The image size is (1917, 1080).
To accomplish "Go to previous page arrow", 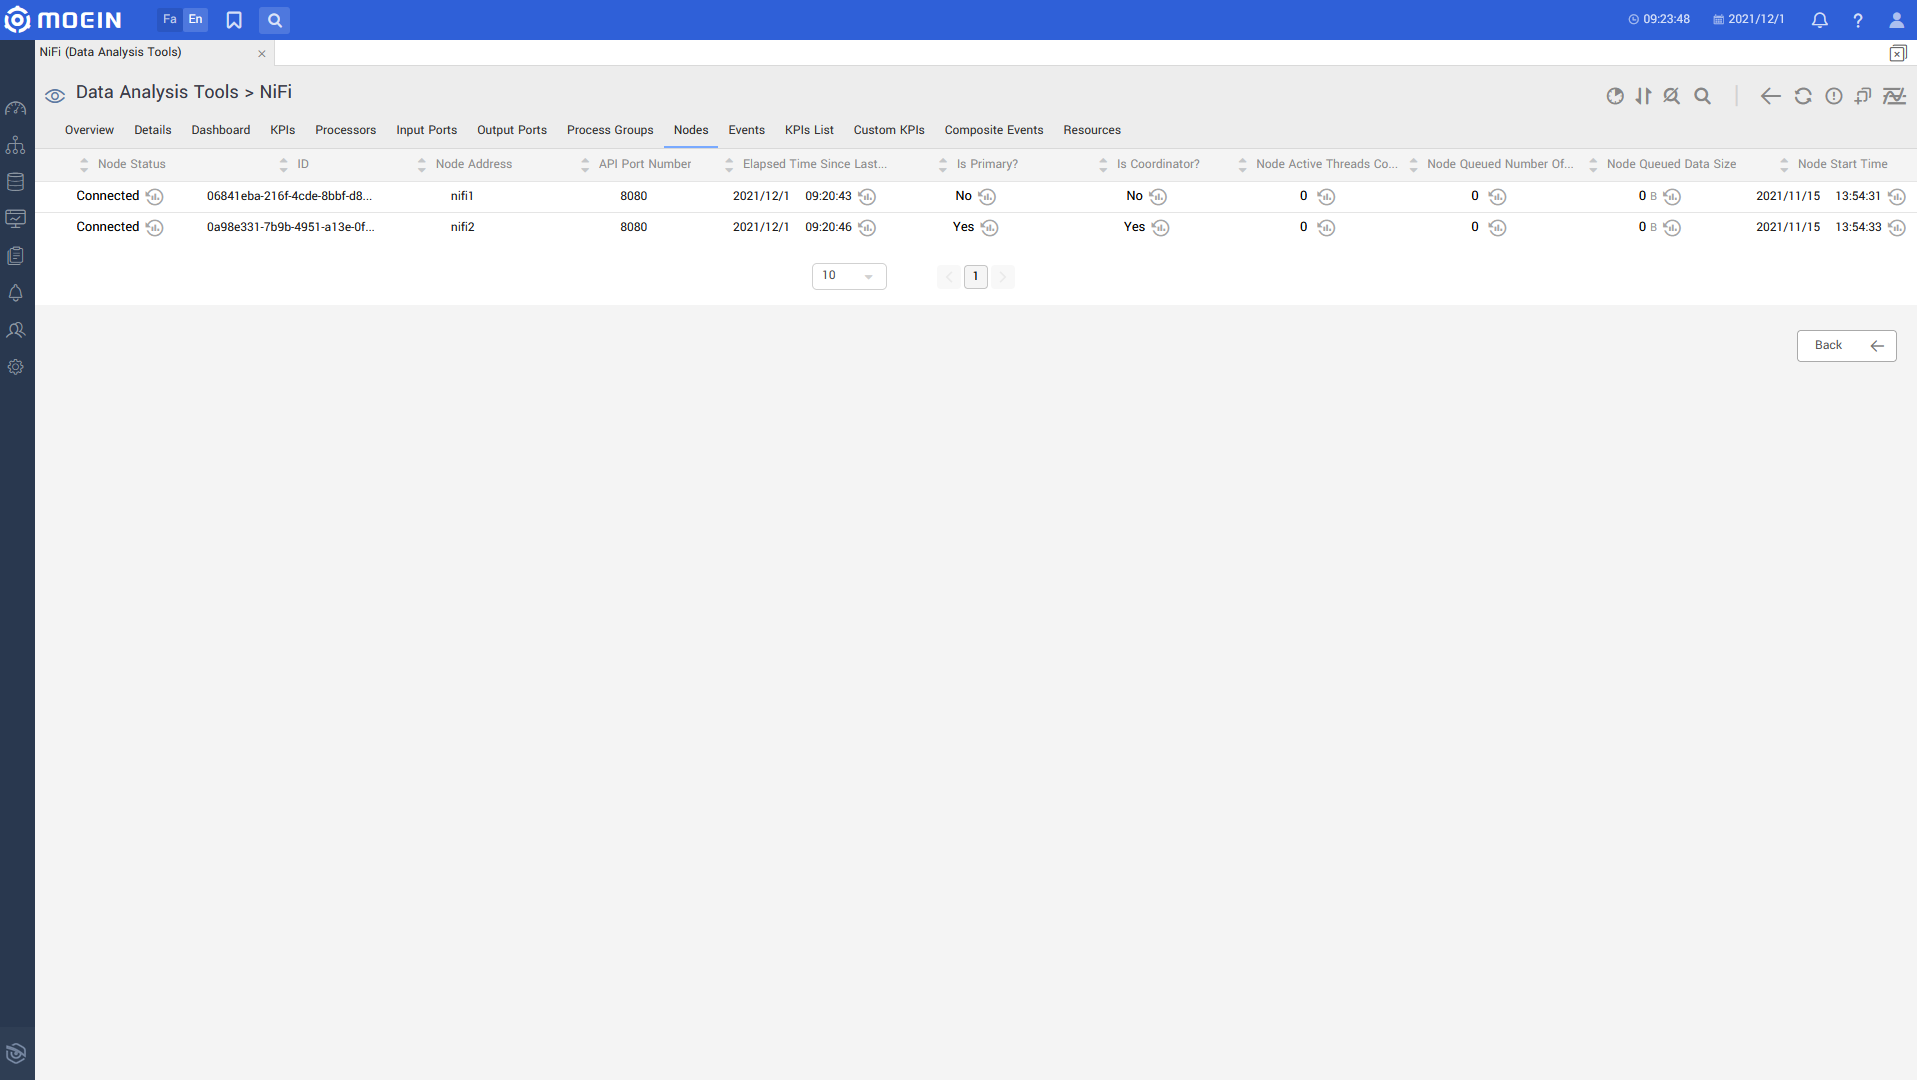I will click(949, 277).
